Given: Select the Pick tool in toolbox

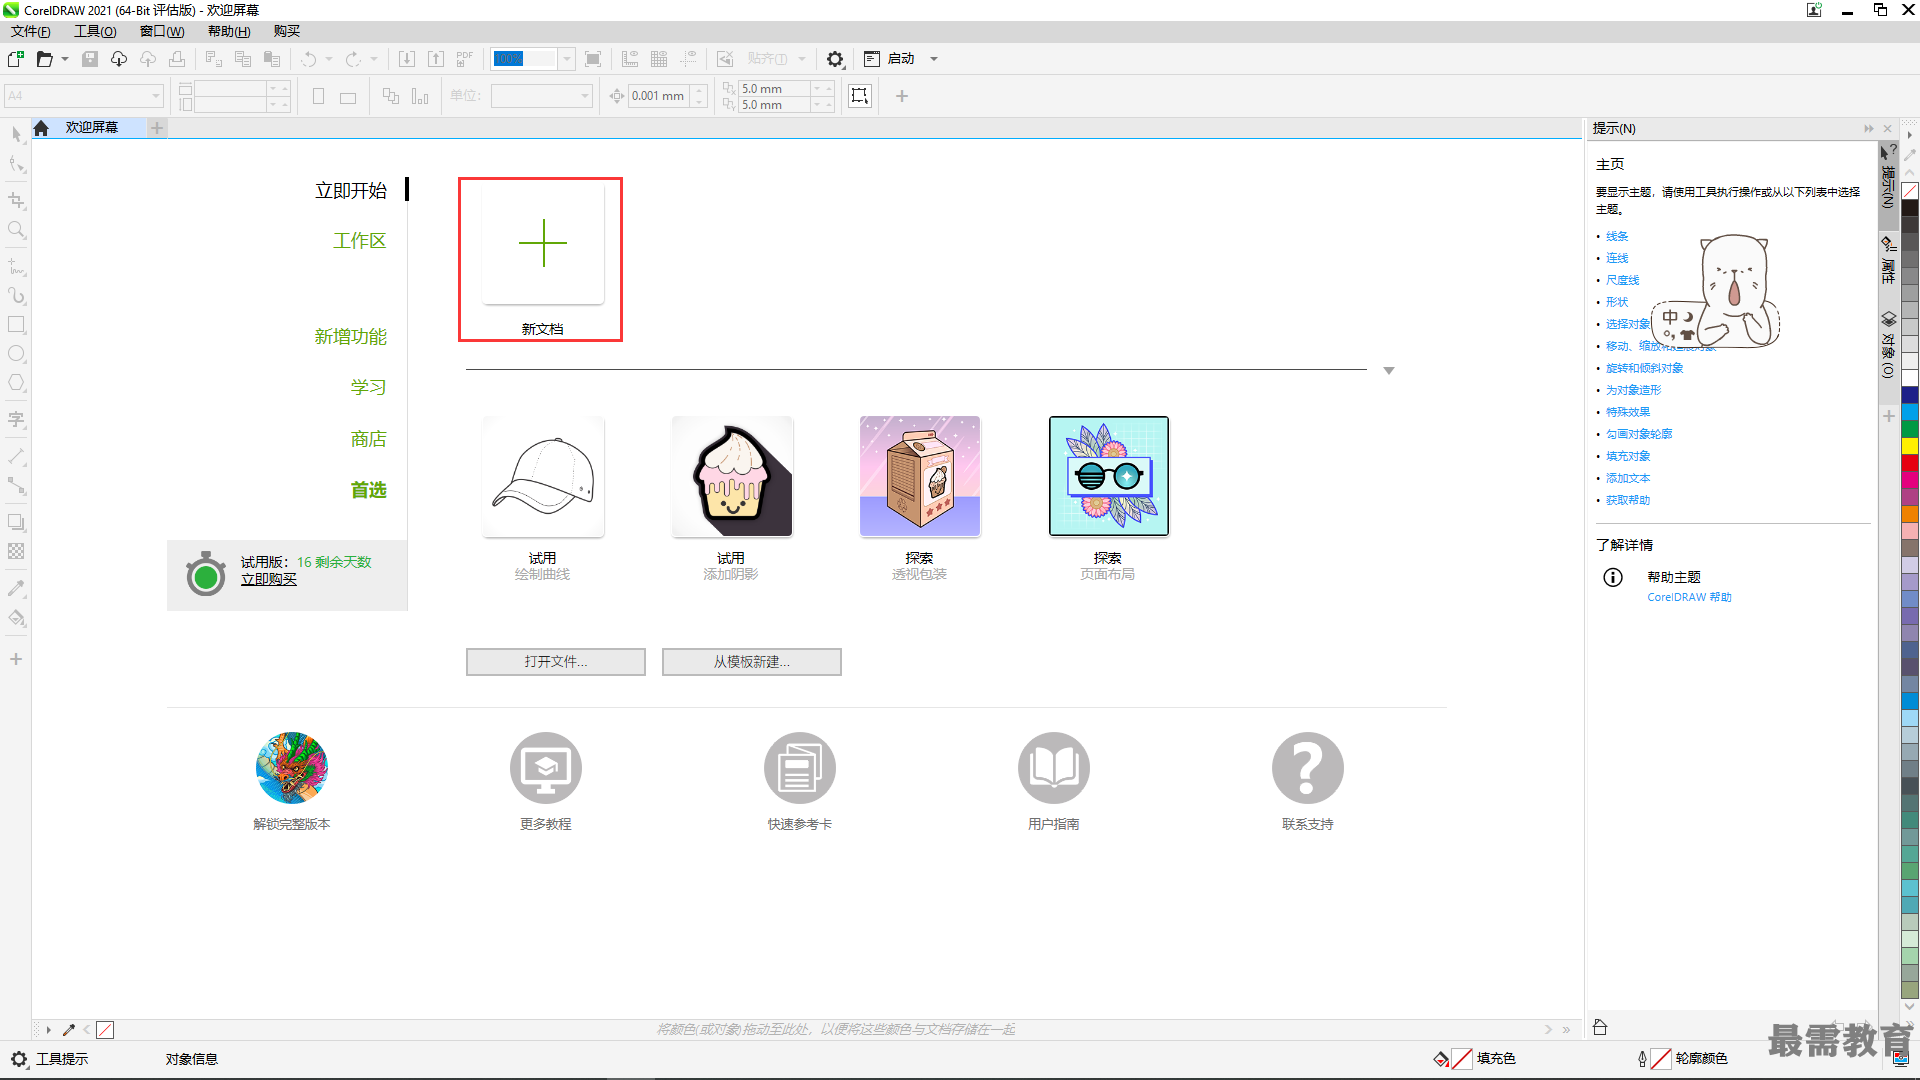Looking at the screenshot, I should [x=16, y=135].
